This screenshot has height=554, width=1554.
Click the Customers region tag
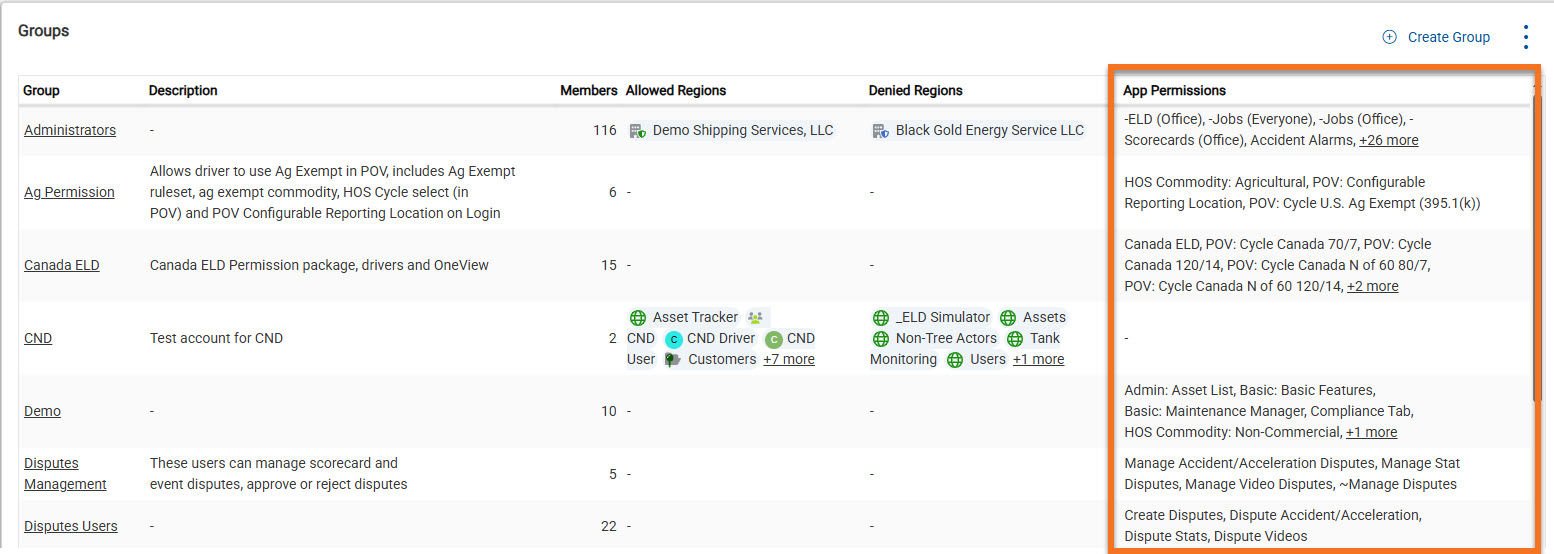tap(710, 359)
